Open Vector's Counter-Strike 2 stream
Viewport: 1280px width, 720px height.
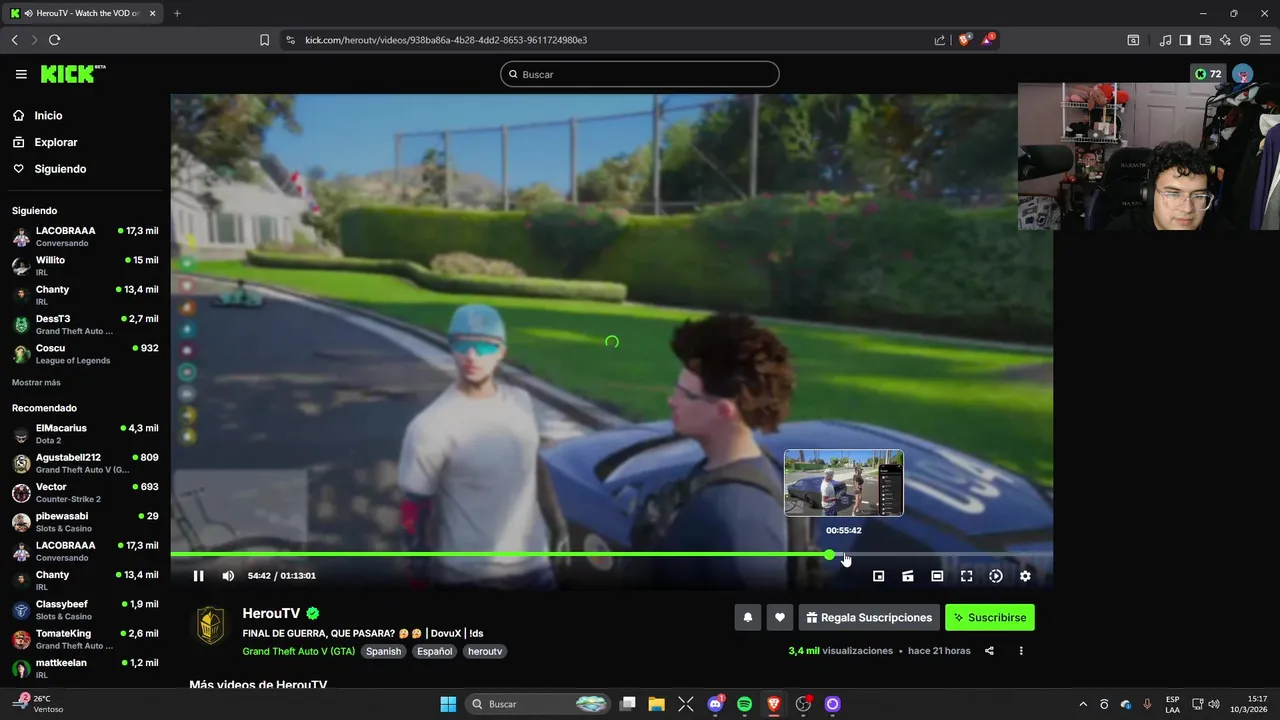click(85, 493)
